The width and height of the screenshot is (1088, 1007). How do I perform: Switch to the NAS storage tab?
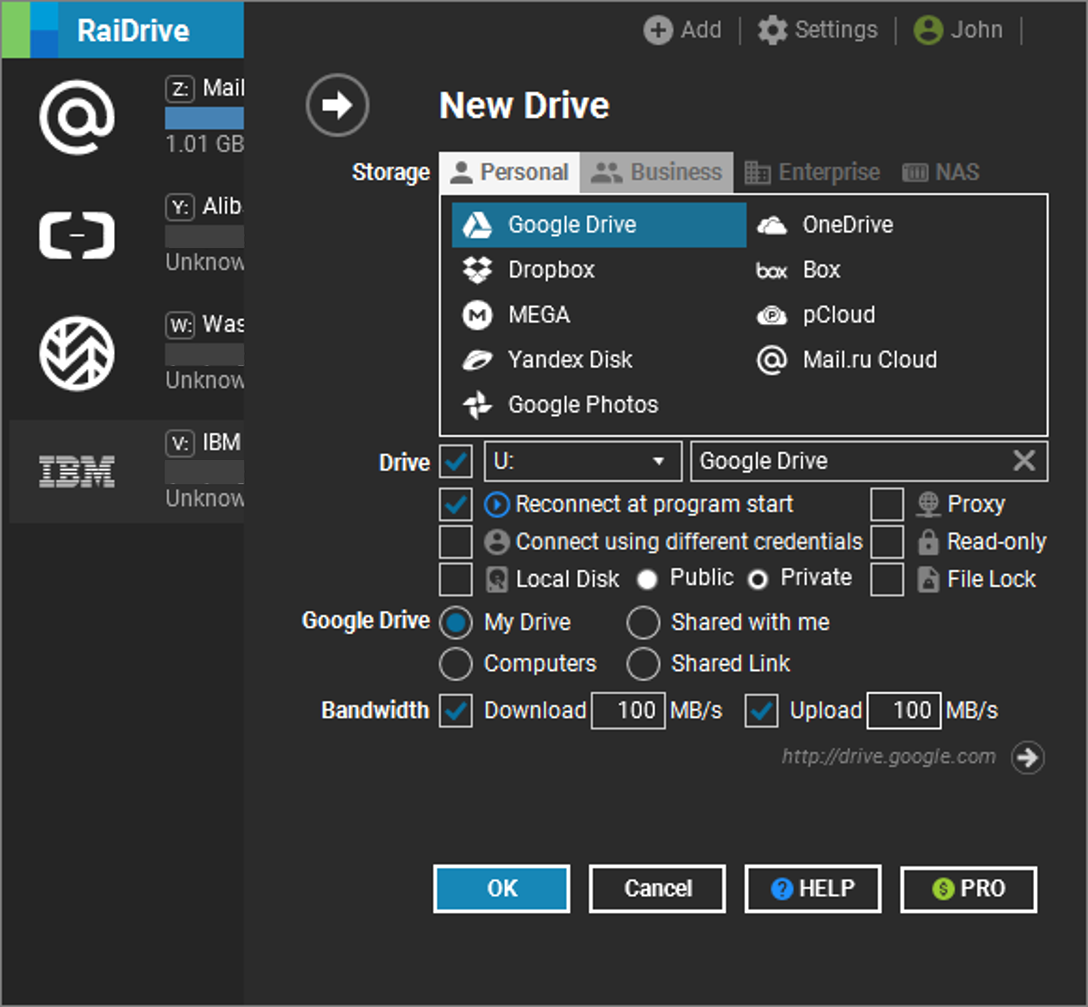click(941, 172)
